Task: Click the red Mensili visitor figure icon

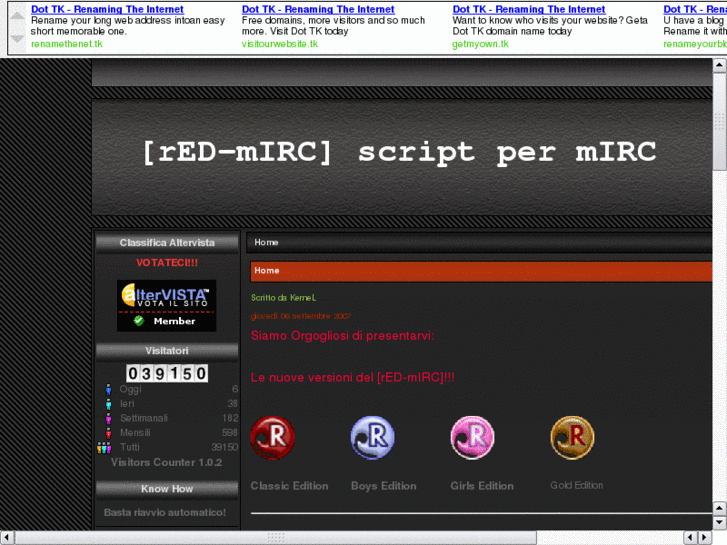Action: (108, 433)
